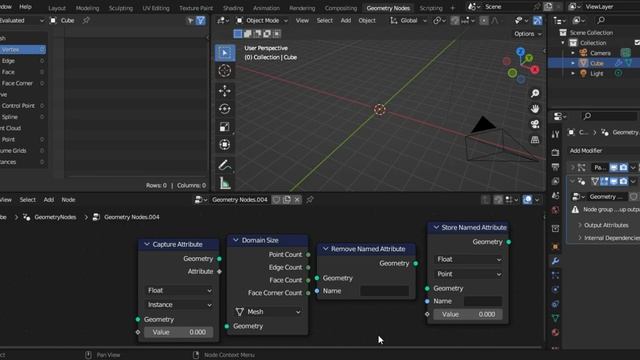
Task: Open the Modifiers wrench tab in properties
Action: click(x=555, y=261)
